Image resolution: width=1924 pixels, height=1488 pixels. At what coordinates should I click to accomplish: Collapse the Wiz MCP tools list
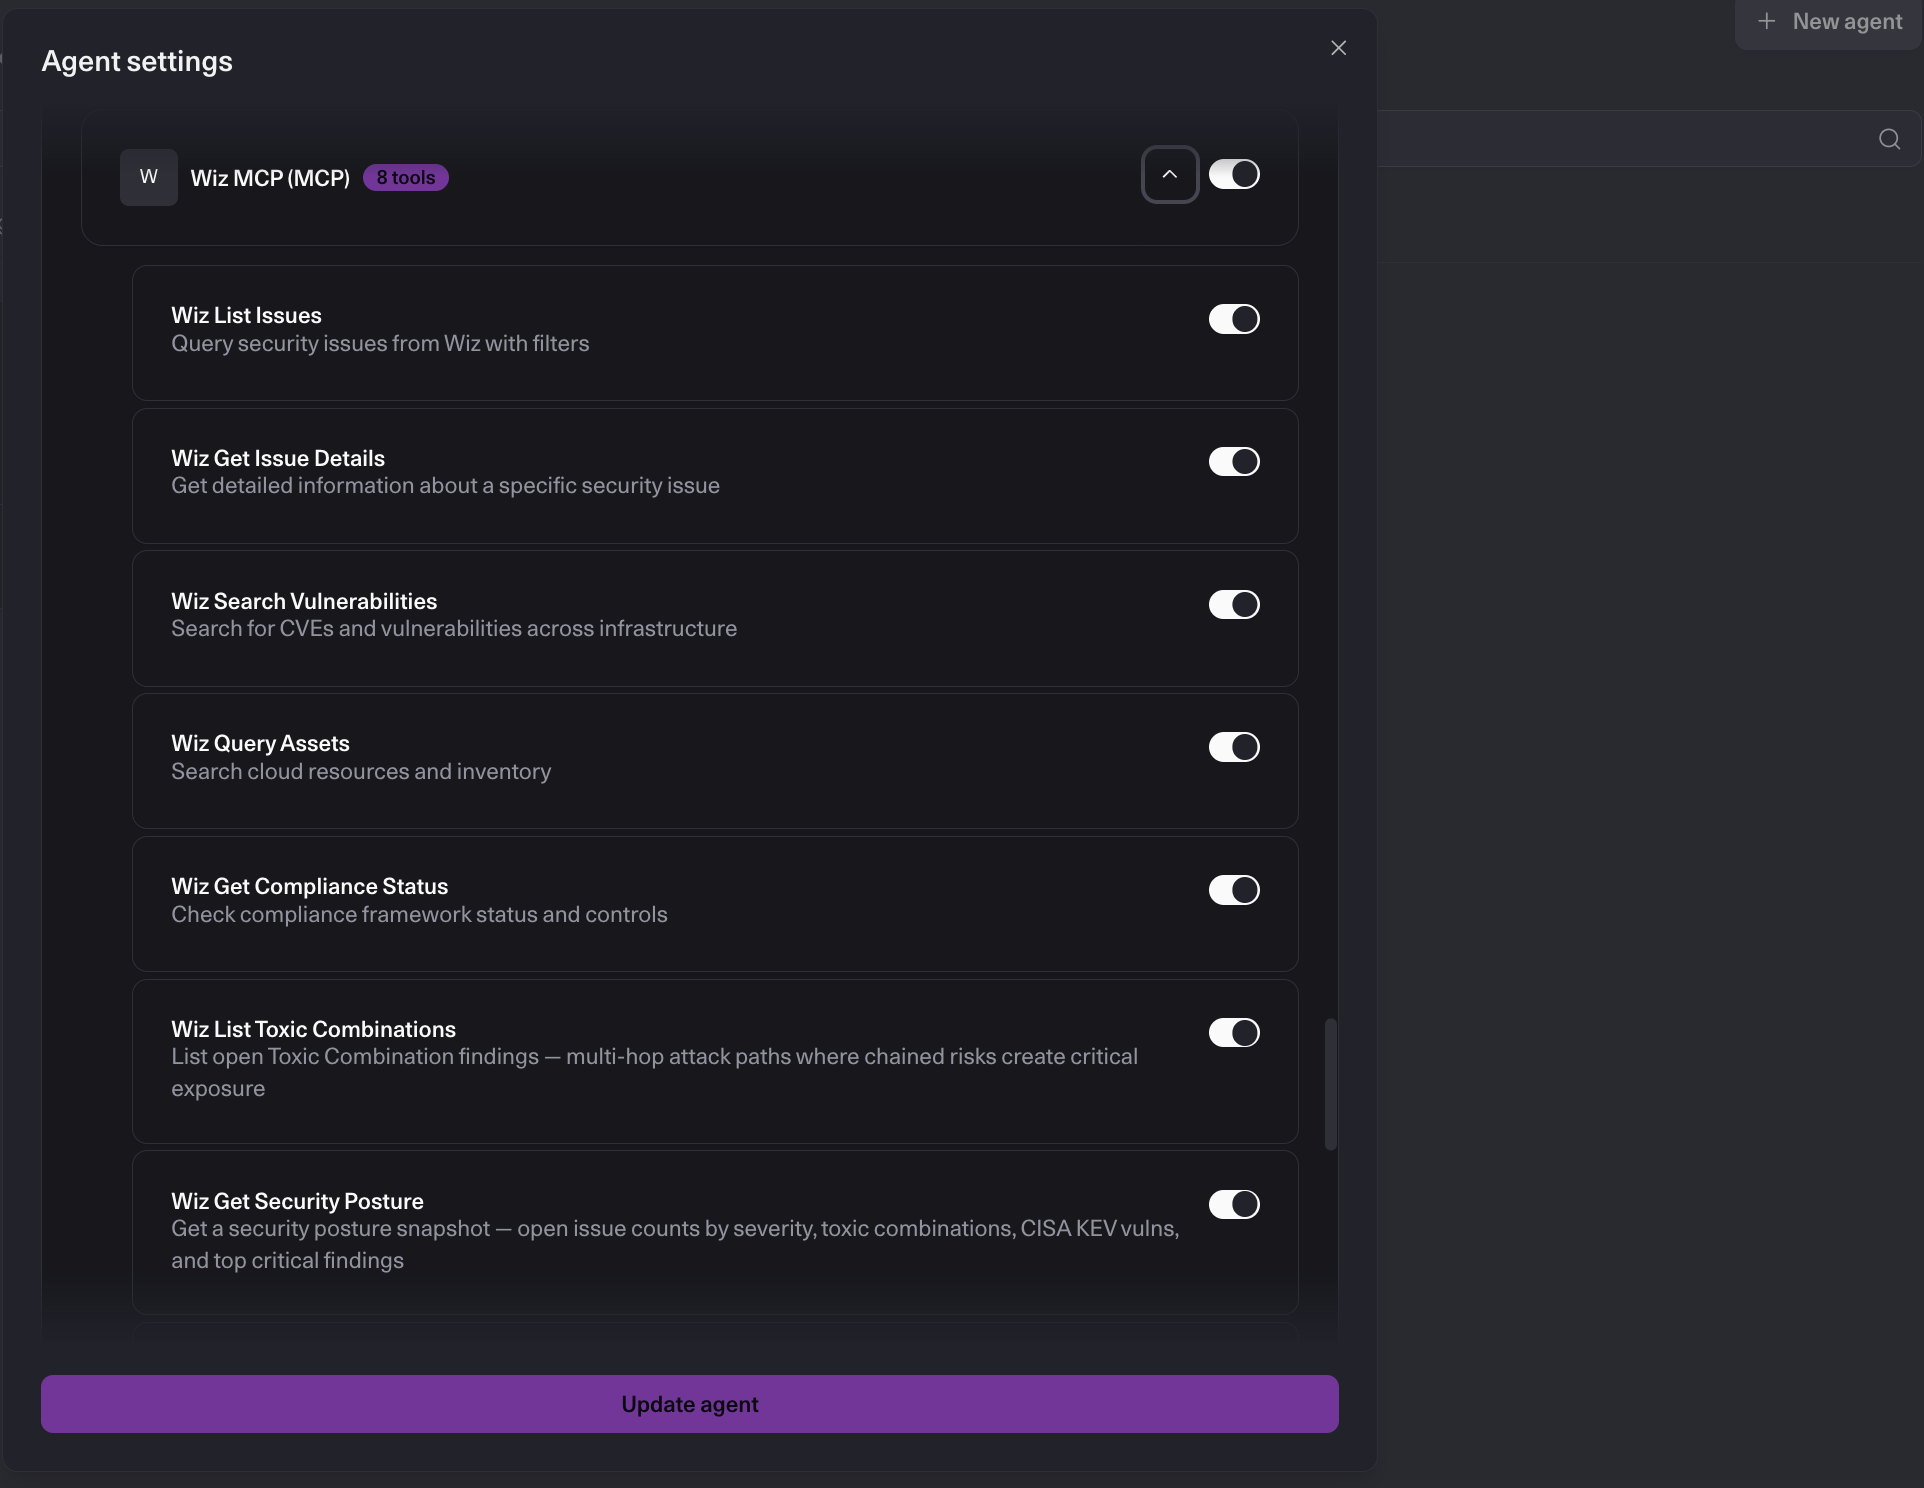[1170, 174]
